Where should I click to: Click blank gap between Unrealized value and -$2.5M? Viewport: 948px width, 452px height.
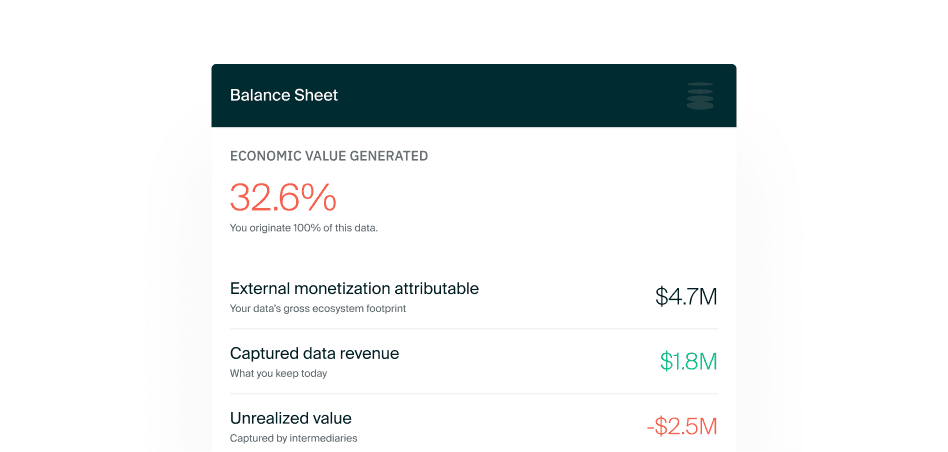[x=500, y=426]
